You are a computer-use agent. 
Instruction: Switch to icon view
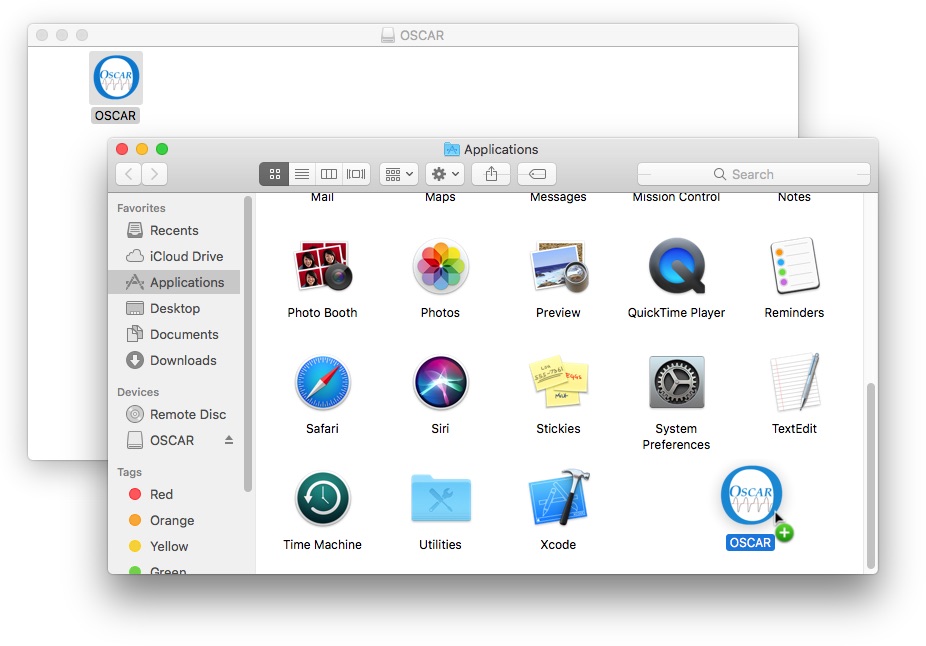click(275, 174)
